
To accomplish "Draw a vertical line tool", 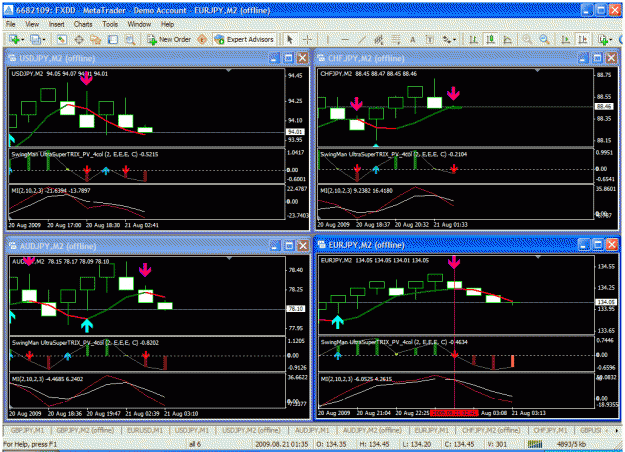I will [x=328, y=39].
